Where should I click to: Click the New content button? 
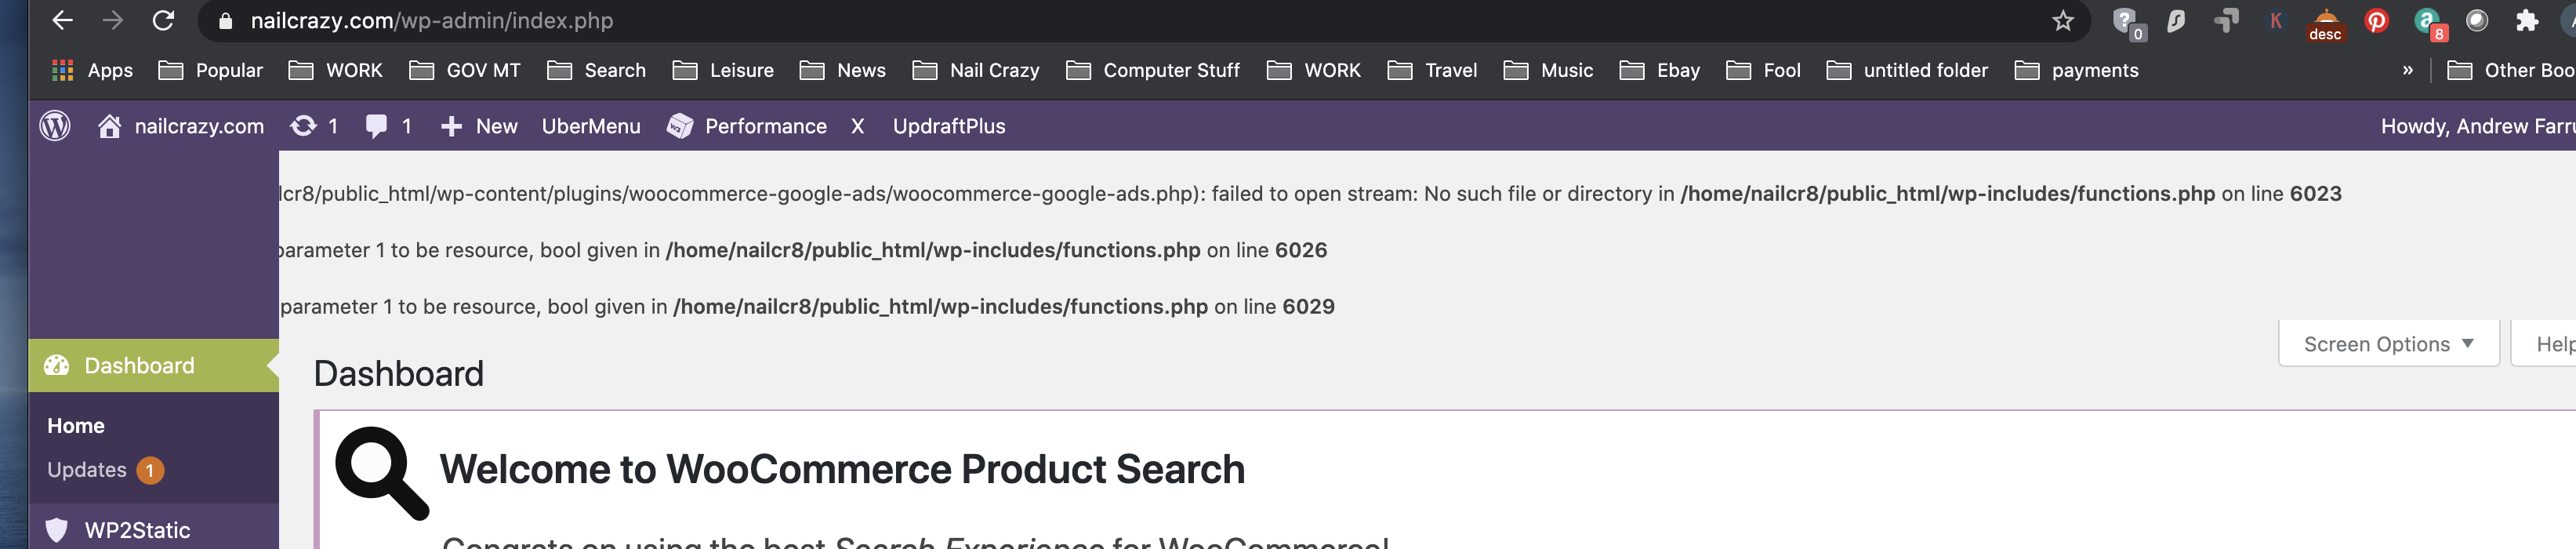tap(479, 126)
